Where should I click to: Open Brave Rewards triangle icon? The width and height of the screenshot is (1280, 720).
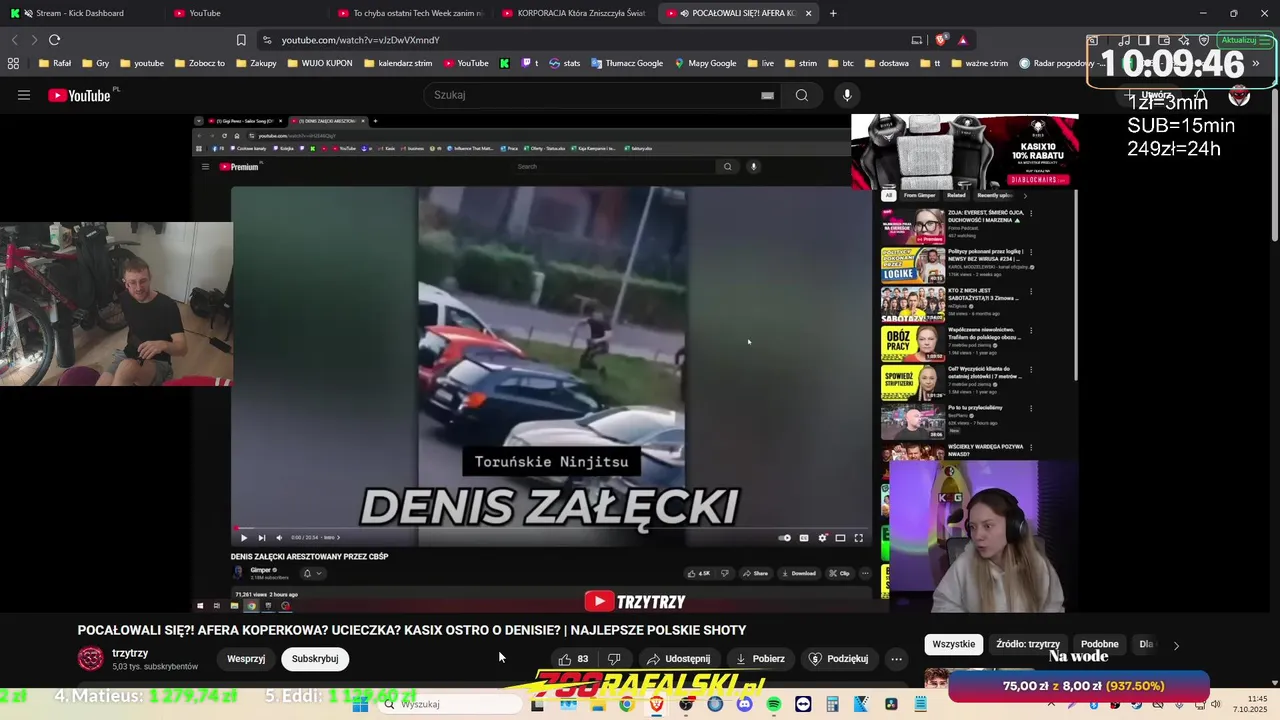click(x=962, y=40)
